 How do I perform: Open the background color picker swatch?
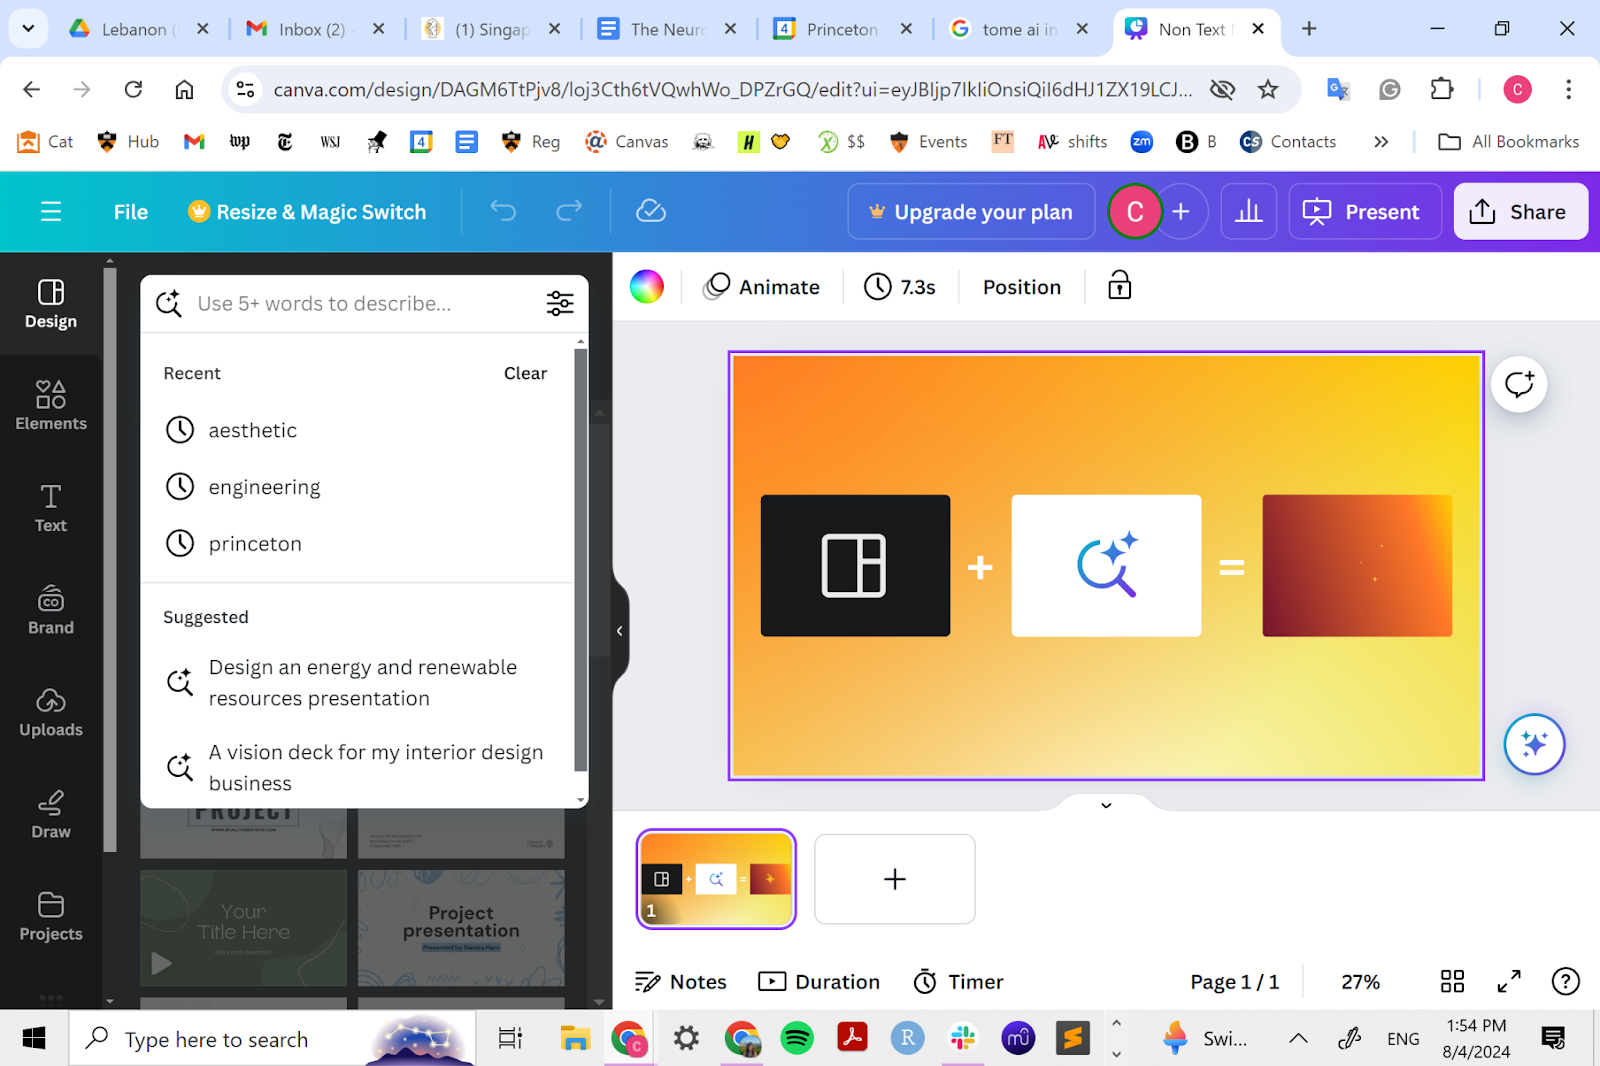tap(646, 287)
